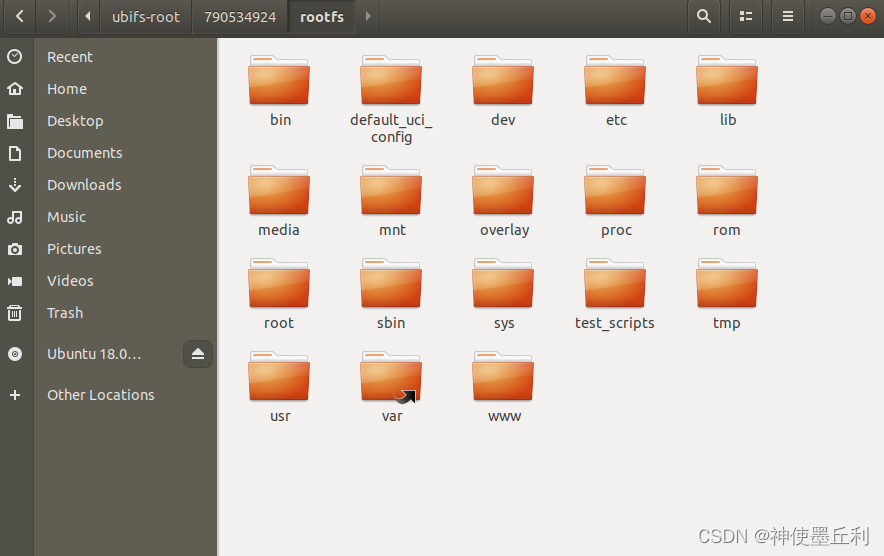The image size is (884, 556).
Task: Select the media folder
Action: [279, 201]
